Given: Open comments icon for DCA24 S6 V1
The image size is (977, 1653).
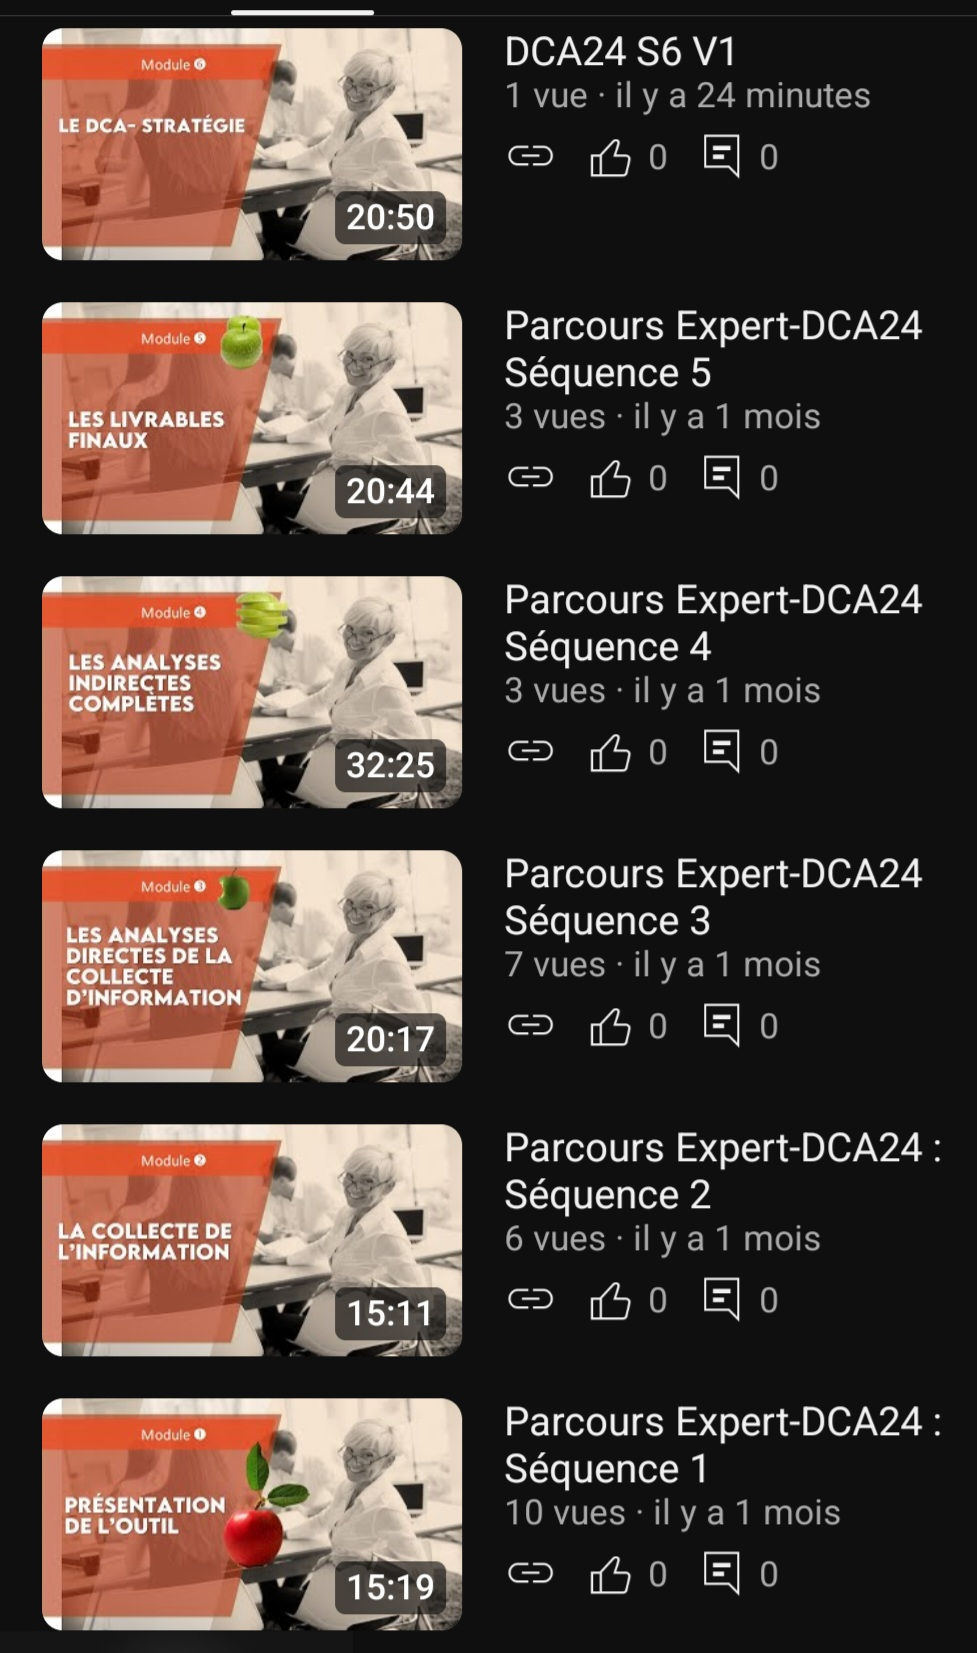Looking at the screenshot, I should (x=722, y=156).
